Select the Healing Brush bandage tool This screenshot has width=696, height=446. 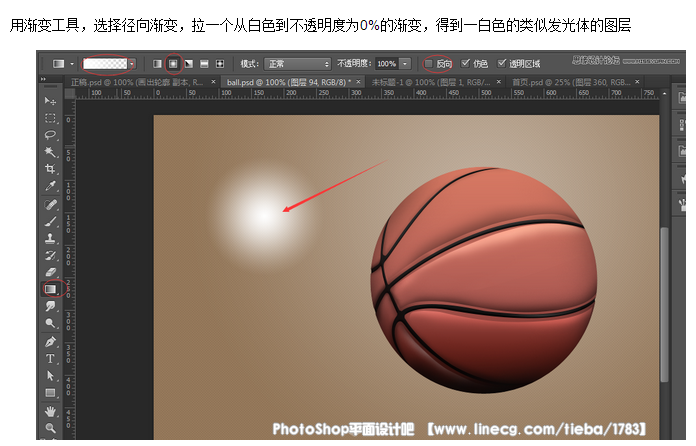click(x=50, y=204)
